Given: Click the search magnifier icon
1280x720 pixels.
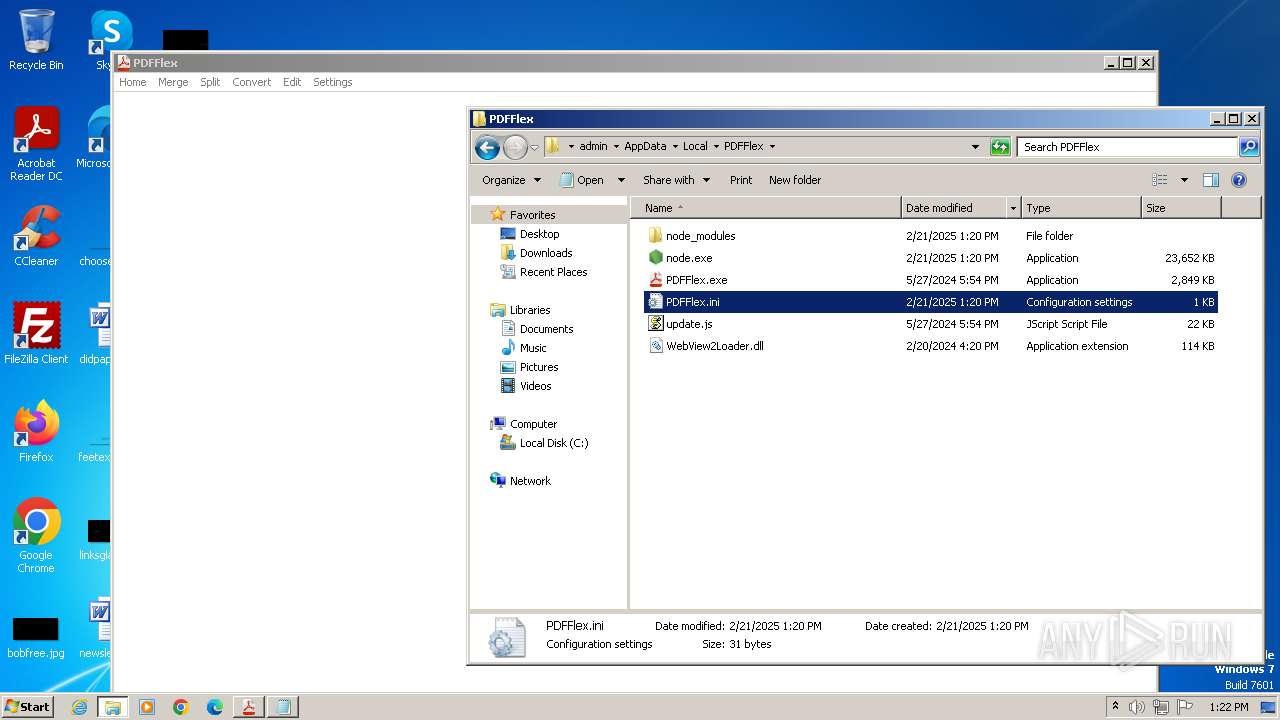Looking at the screenshot, I should point(1249,147).
